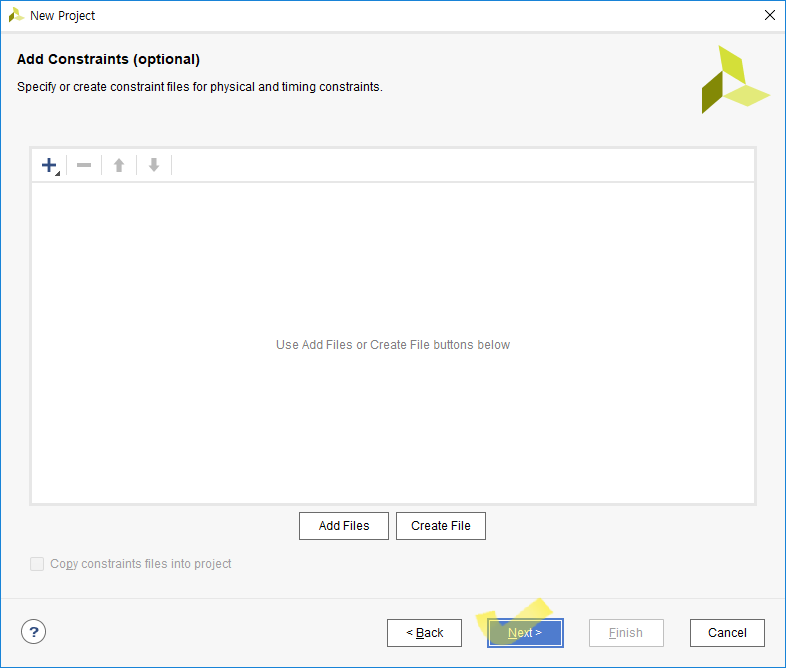Click the Add Files button
786x668 pixels.
[344, 526]
